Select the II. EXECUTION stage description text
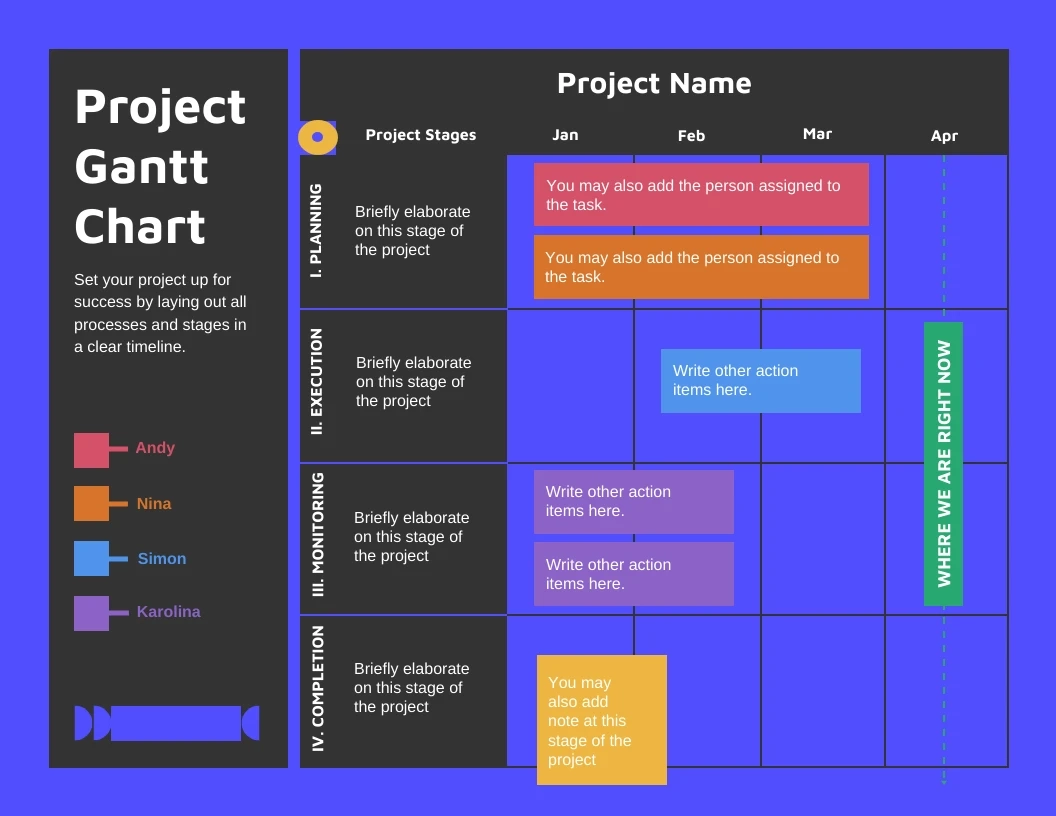 point(414,382)
